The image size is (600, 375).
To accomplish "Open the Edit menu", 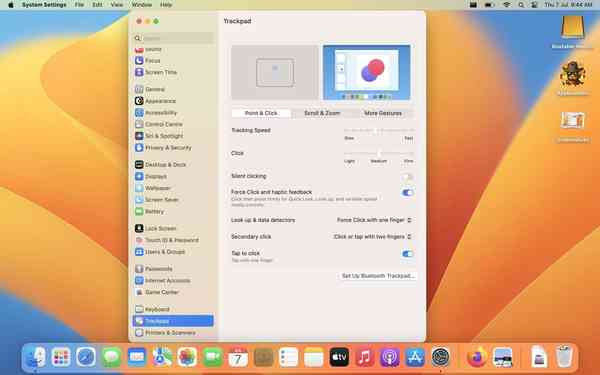I will 97,5.
